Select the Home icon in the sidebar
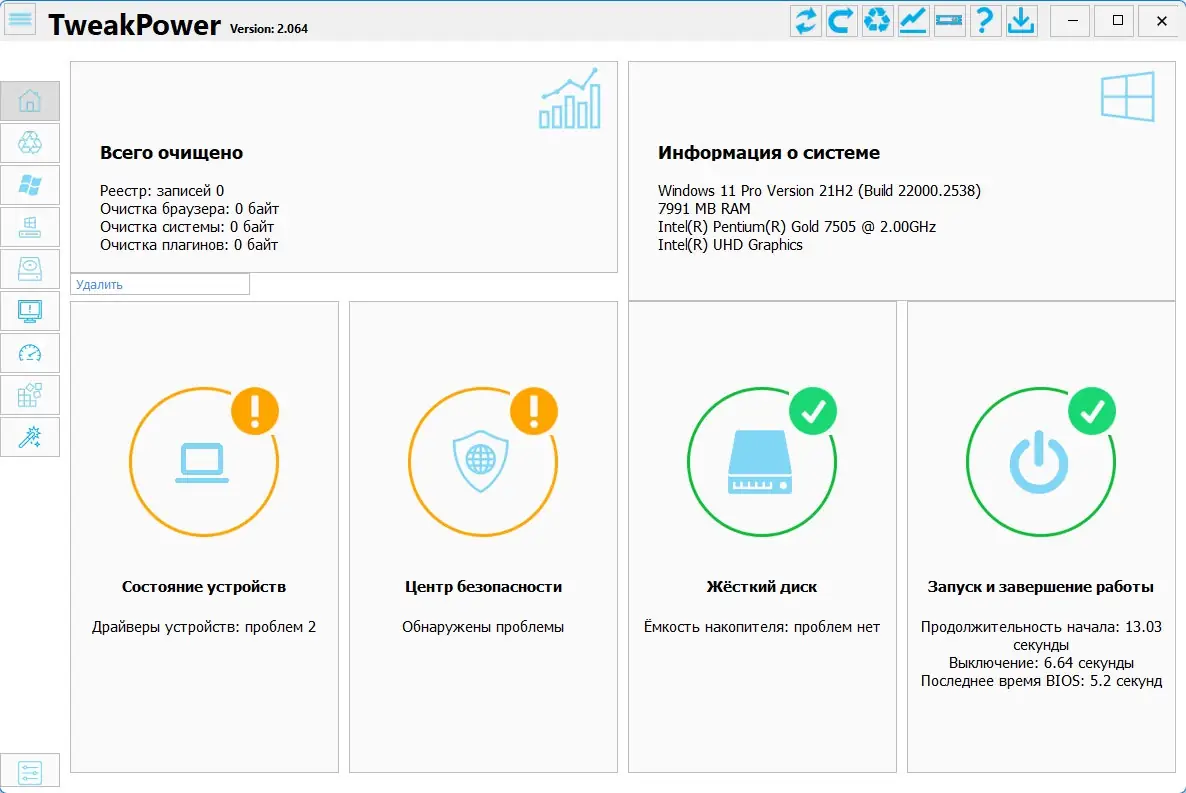 (30, 101)
